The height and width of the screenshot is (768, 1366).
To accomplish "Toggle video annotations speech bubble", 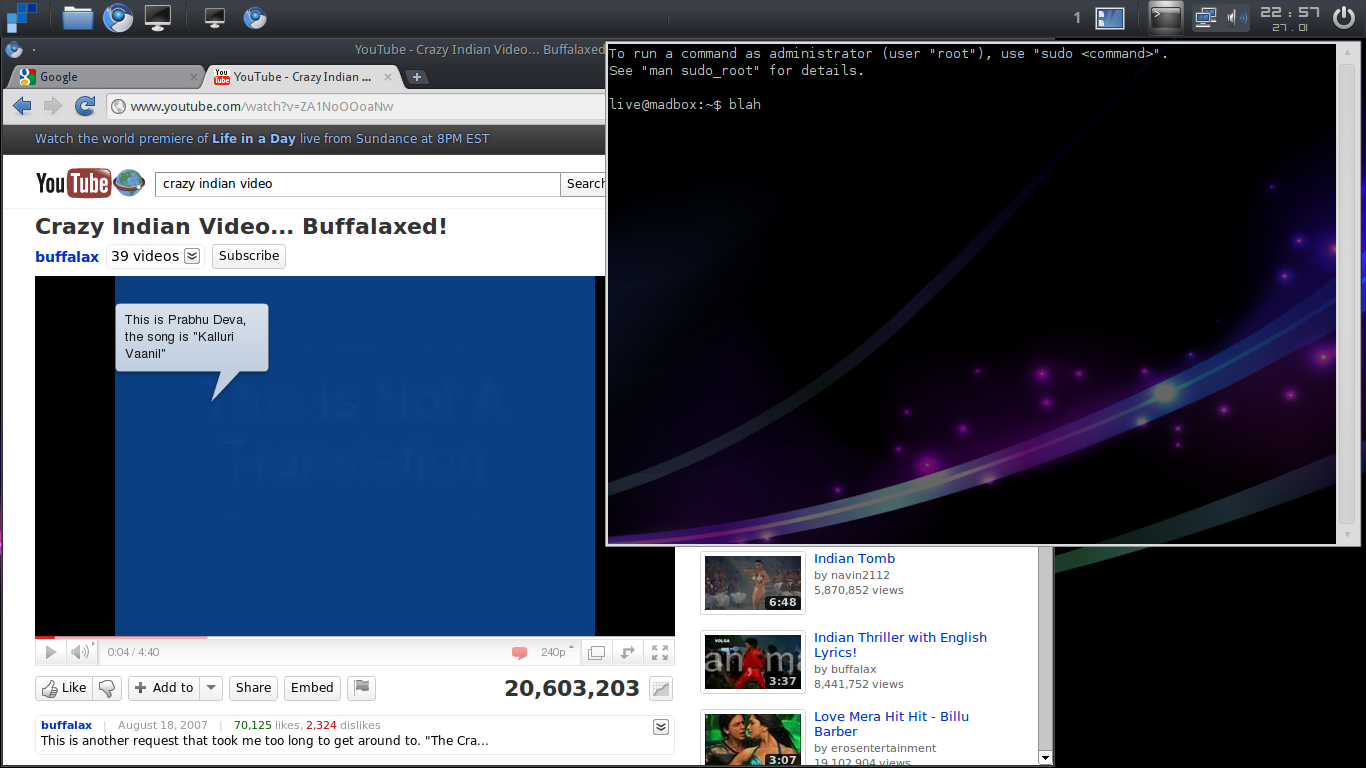I will 519,653.
